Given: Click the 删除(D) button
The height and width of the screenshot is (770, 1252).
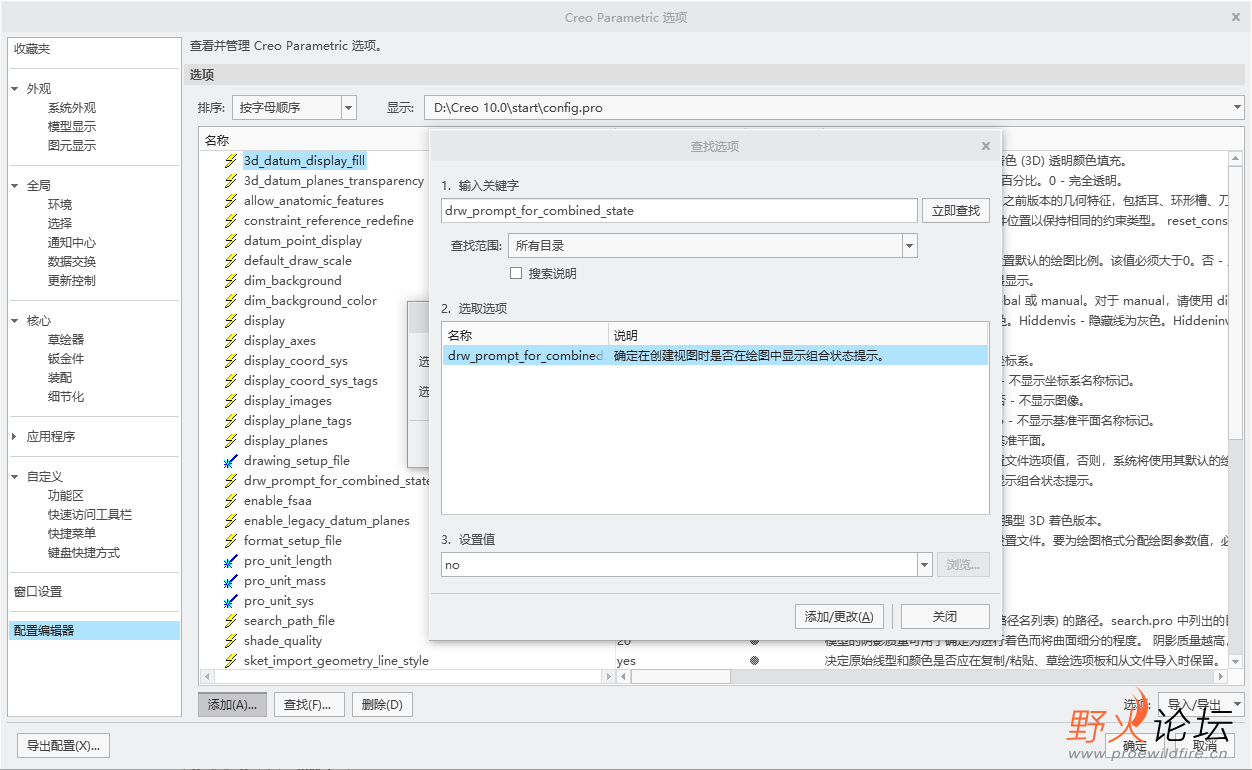Looking at the screenshot, I should pos(381,705).
